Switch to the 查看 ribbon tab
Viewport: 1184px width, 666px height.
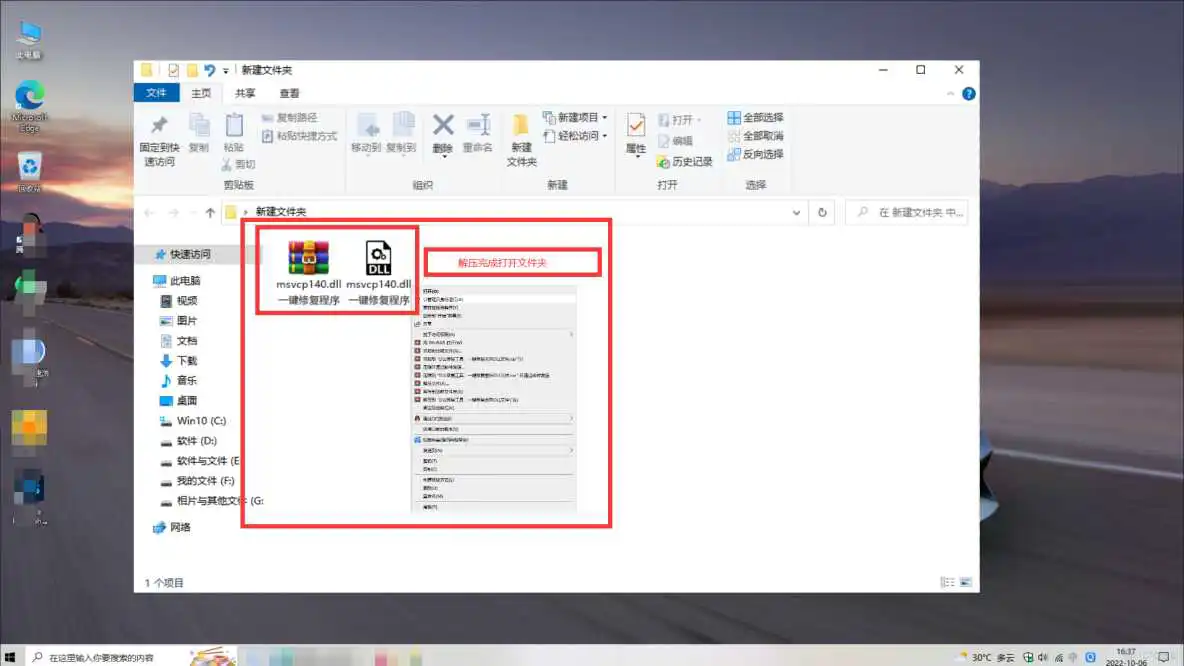[x=292, y=92]
